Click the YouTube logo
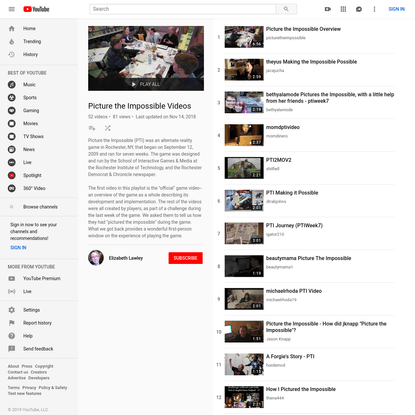415x415 pixels. [36, 9]
